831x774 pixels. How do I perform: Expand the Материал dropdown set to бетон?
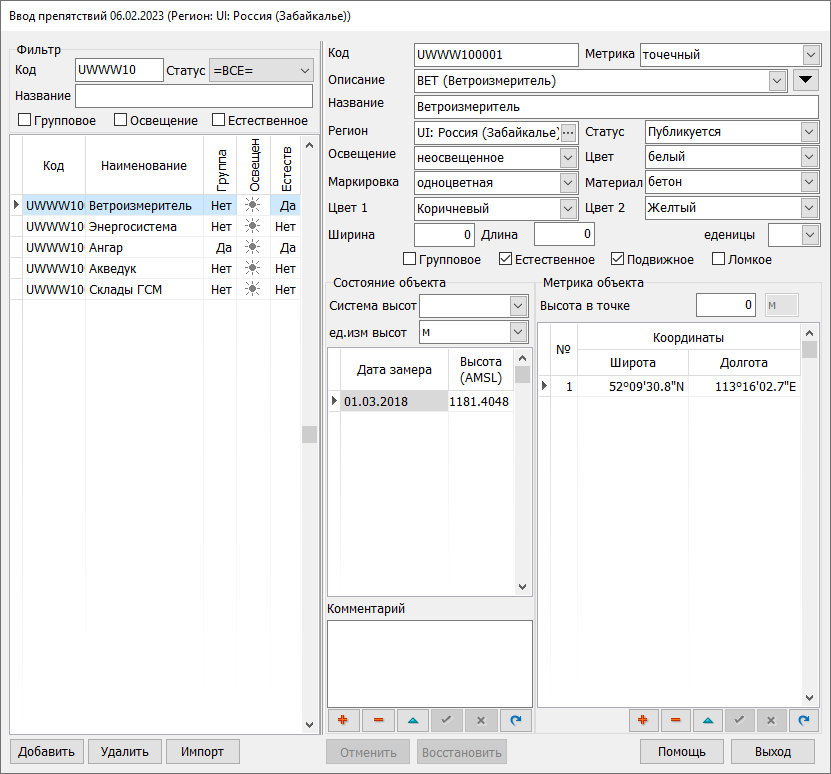pos(809,182)
